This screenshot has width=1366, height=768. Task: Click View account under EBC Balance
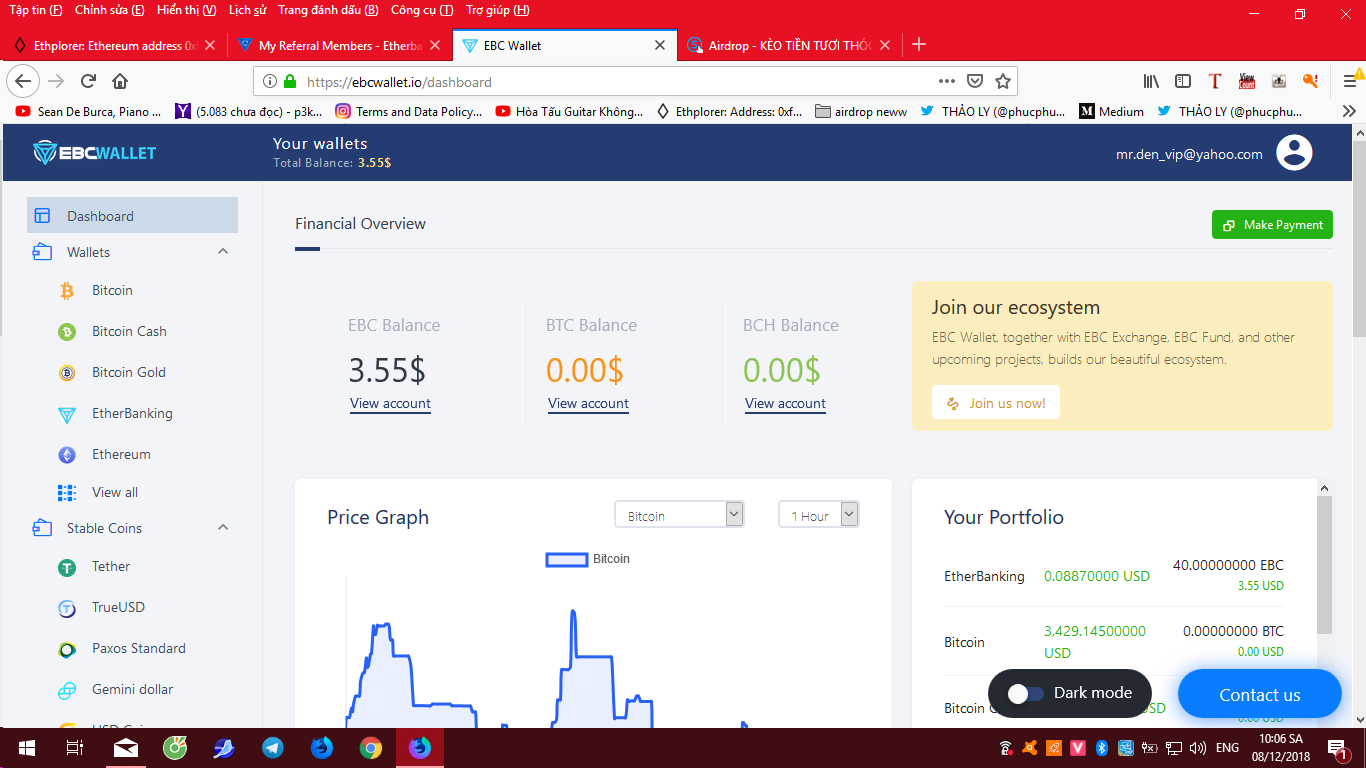[x=390, y=404]
